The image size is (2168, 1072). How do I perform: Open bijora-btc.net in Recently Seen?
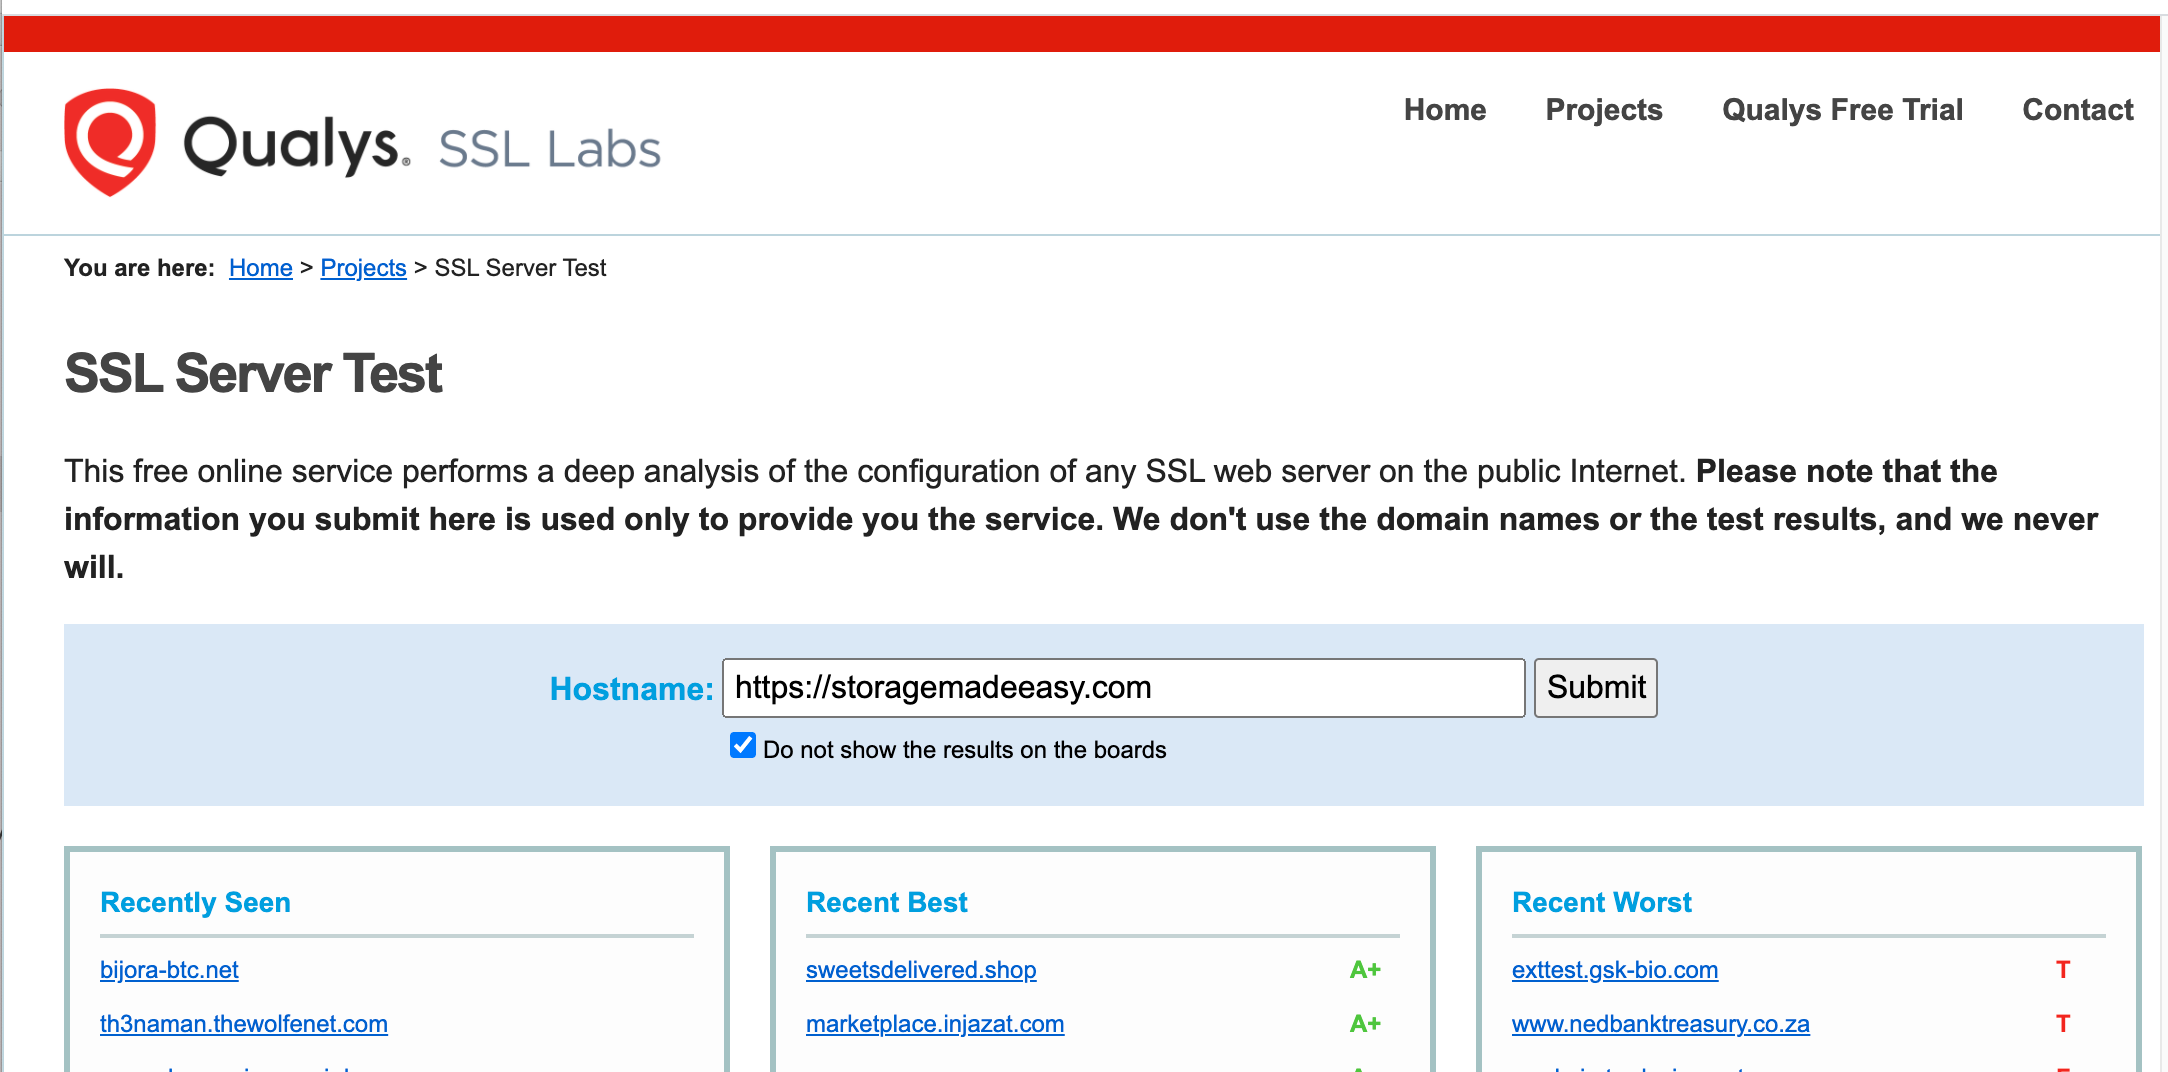(169, 970)
